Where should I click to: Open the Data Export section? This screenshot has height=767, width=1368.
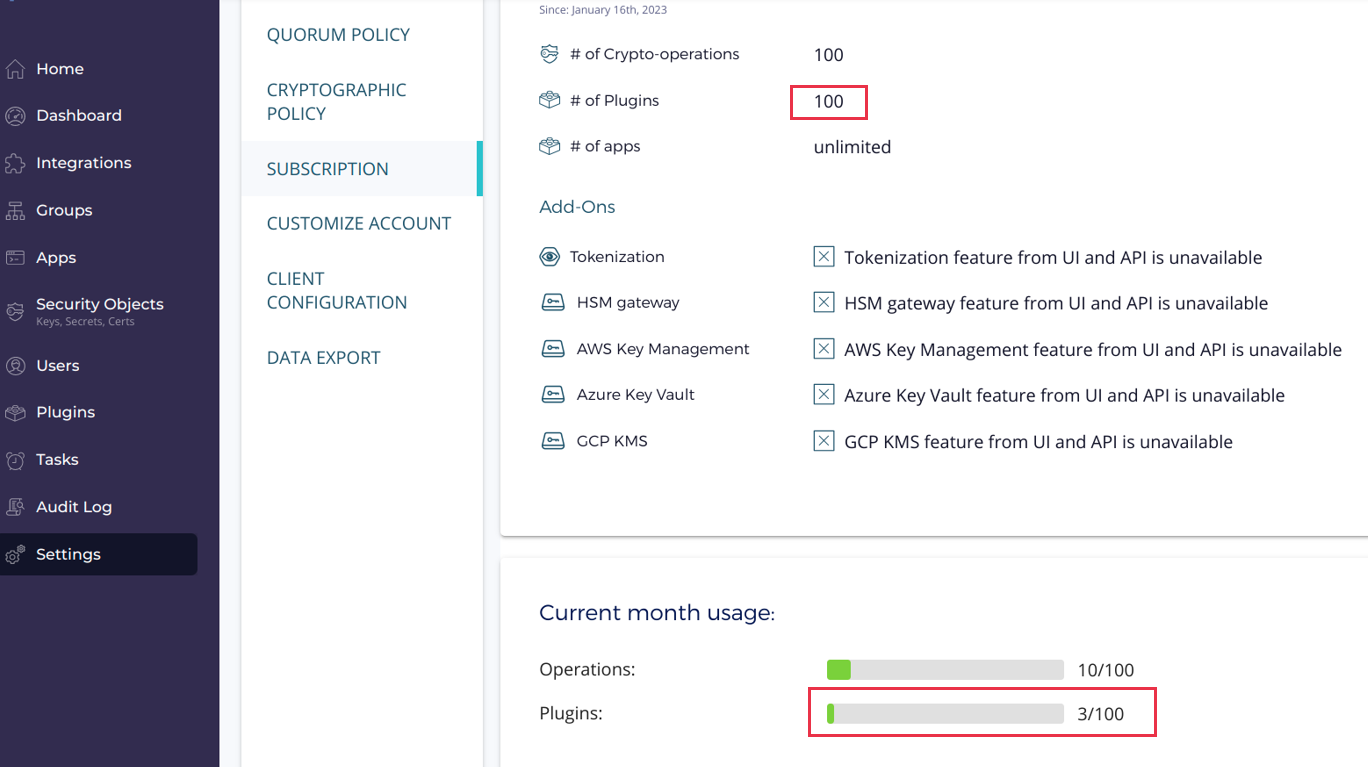pos(323,358)
